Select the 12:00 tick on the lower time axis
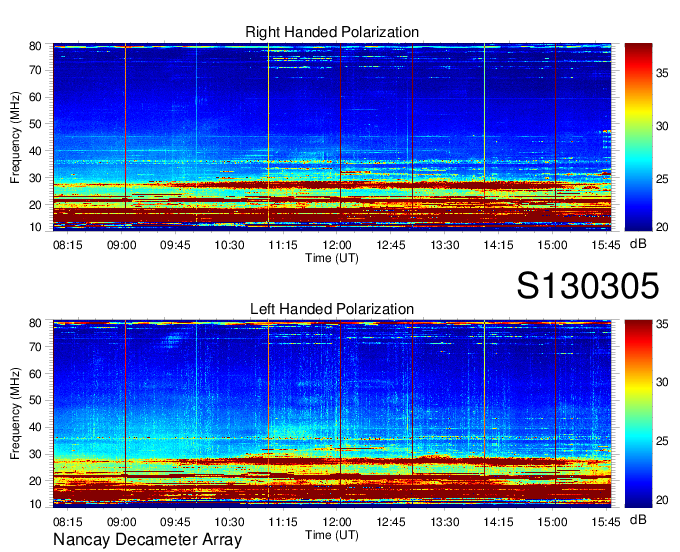 [x=337, y=522]
